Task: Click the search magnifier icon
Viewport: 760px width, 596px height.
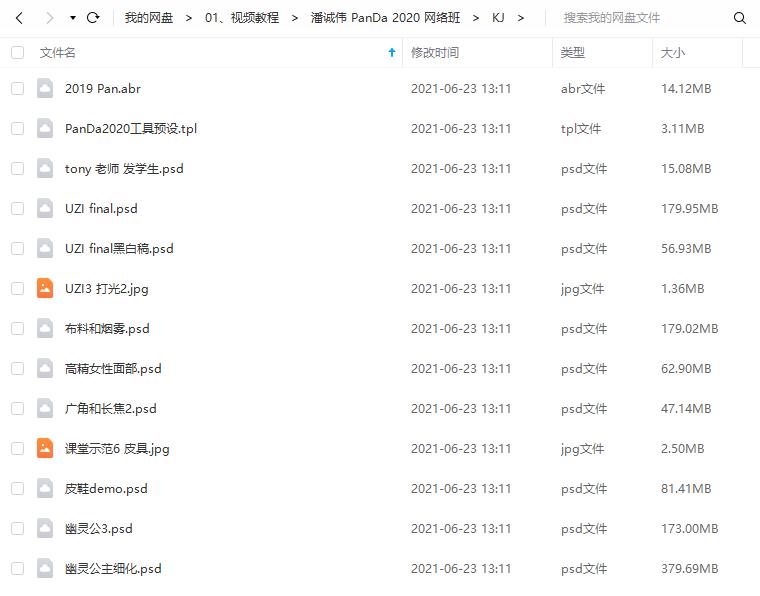Action: click(x=739, y=18)
